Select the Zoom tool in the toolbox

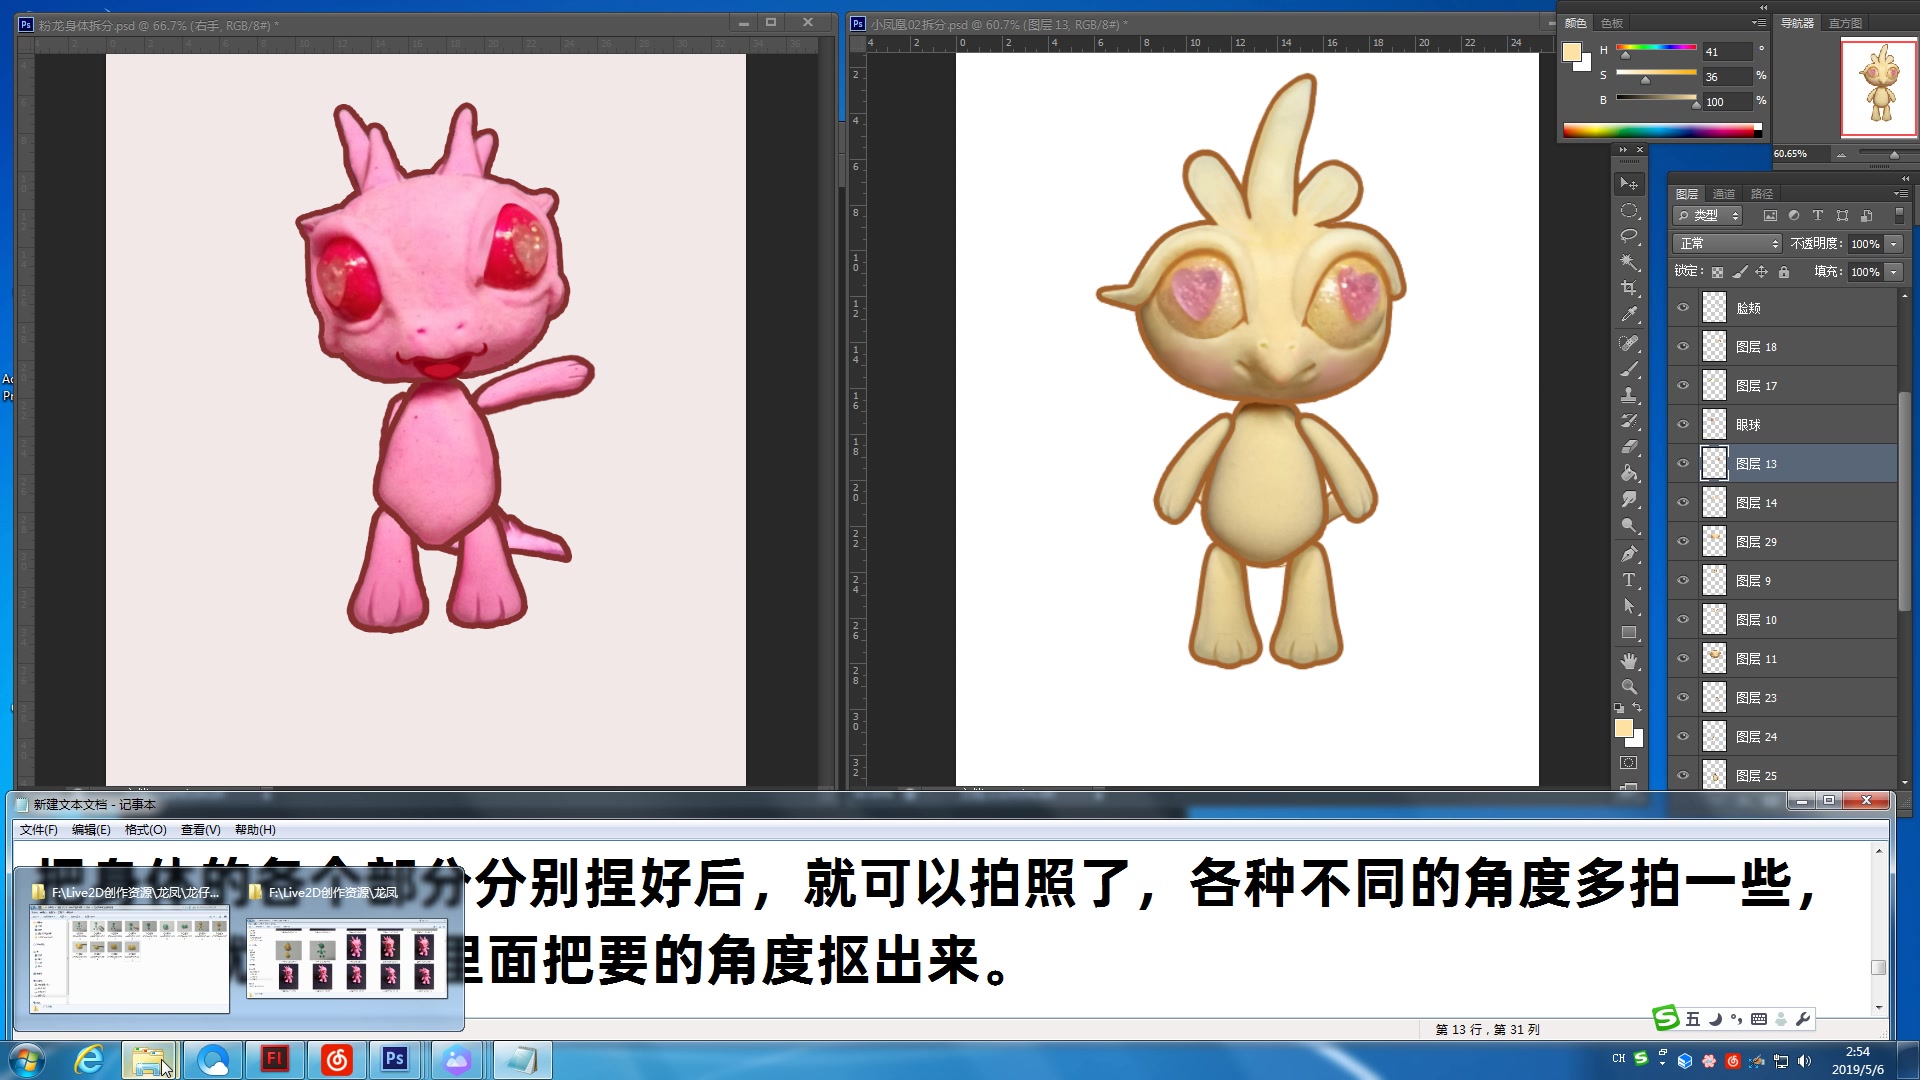[1629, 687]
